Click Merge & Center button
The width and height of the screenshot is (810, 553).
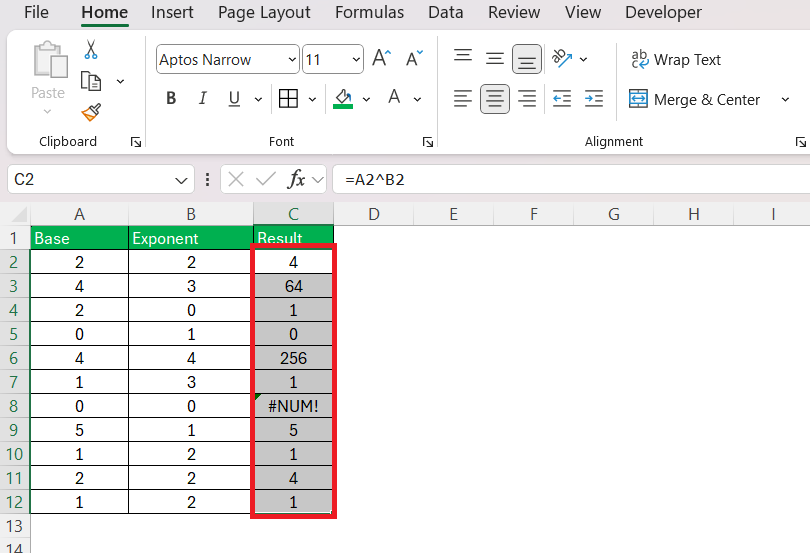click(x=694, y=99)
